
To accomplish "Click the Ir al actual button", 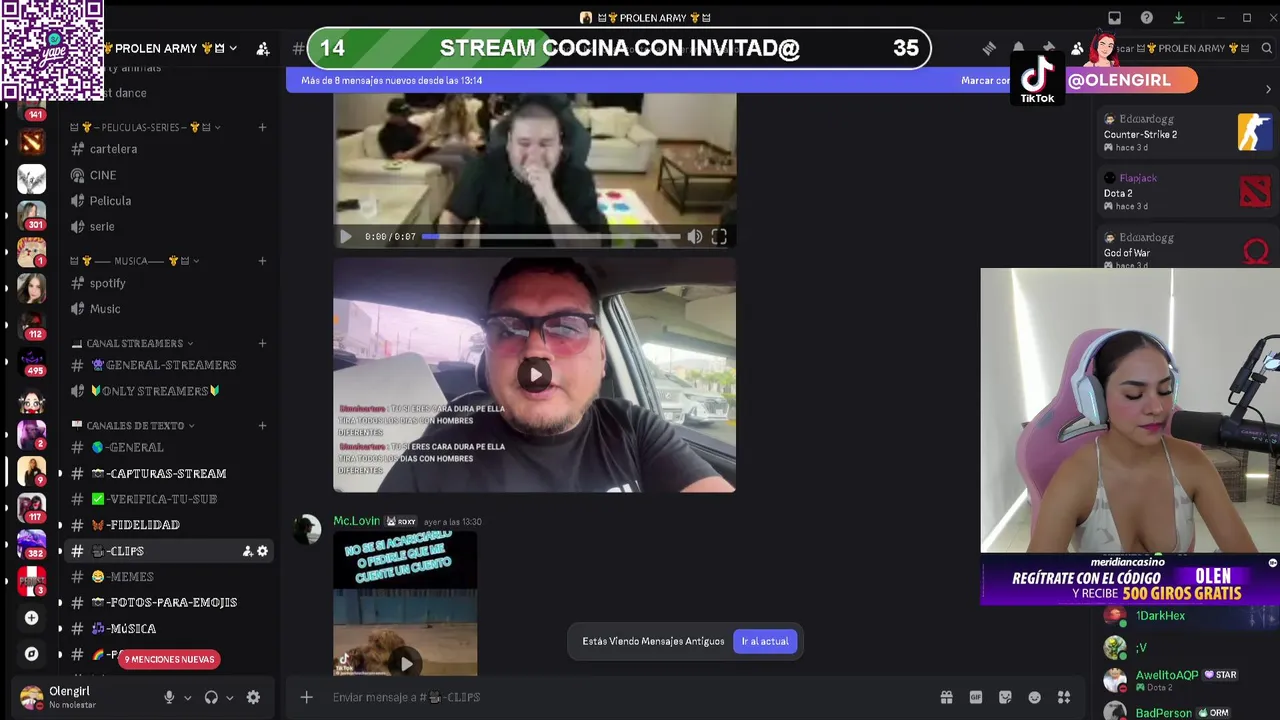I will coord(765,641).
